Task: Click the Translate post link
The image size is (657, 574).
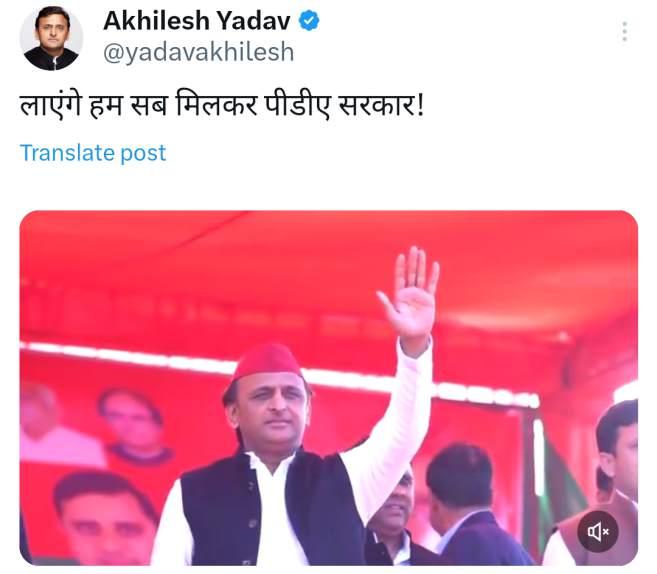Action: [x=93, y=153]
